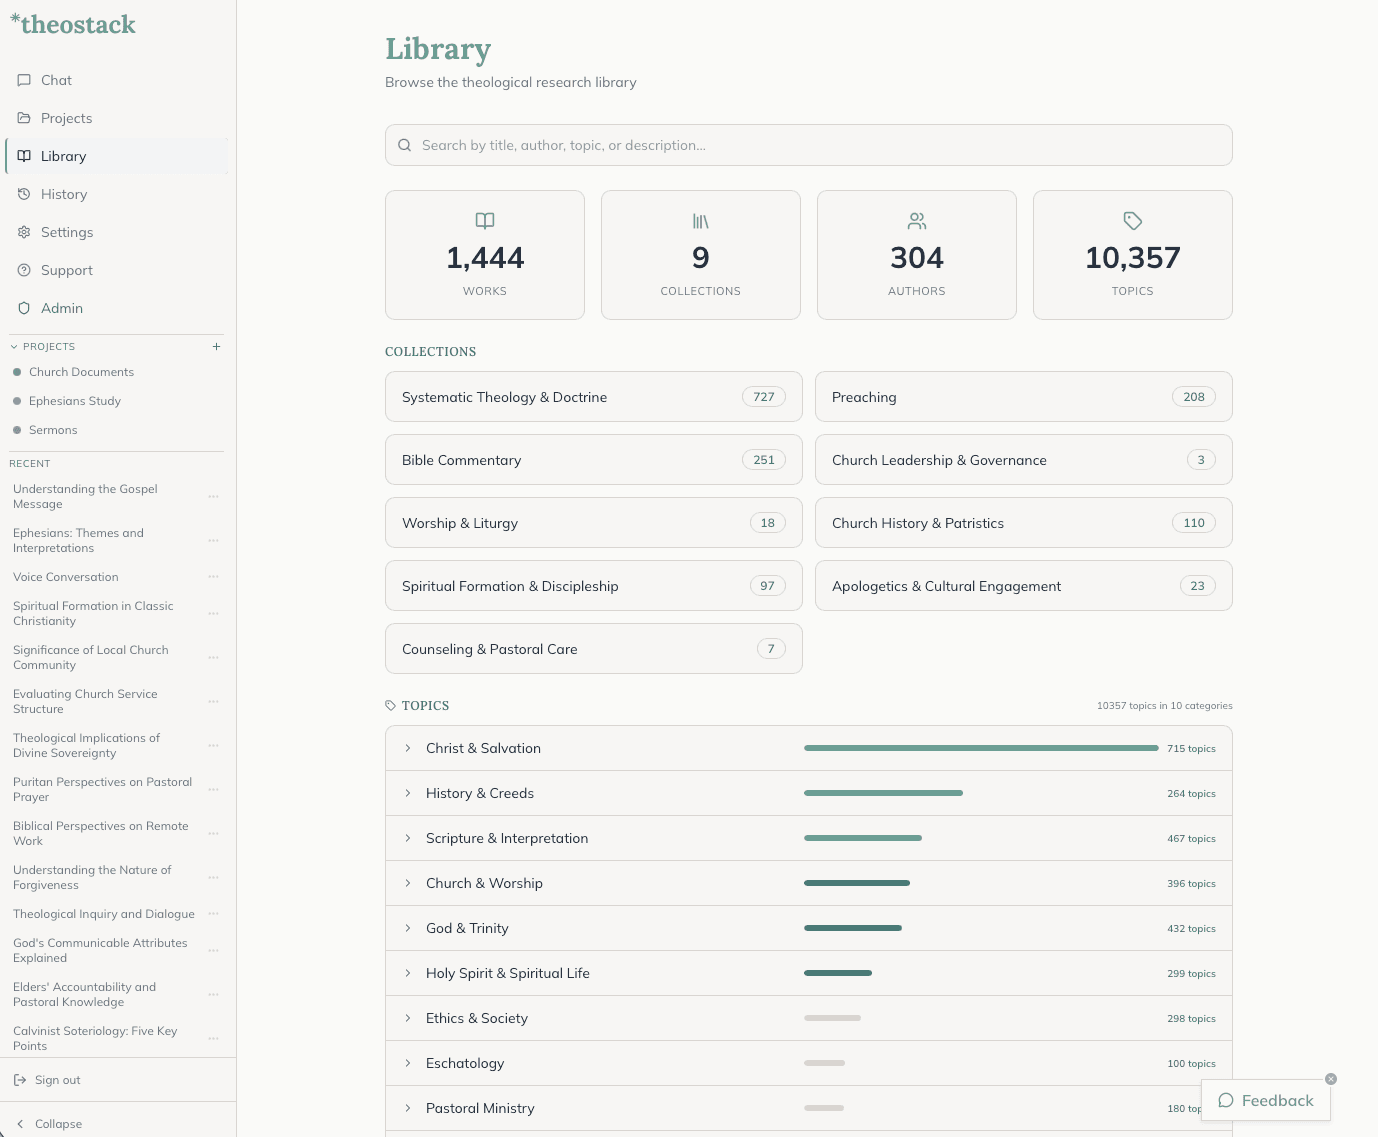Viewport: 1378px width, 1137px height.
Task: Open the Preaching collection
Action: (x=1024, y=397)
